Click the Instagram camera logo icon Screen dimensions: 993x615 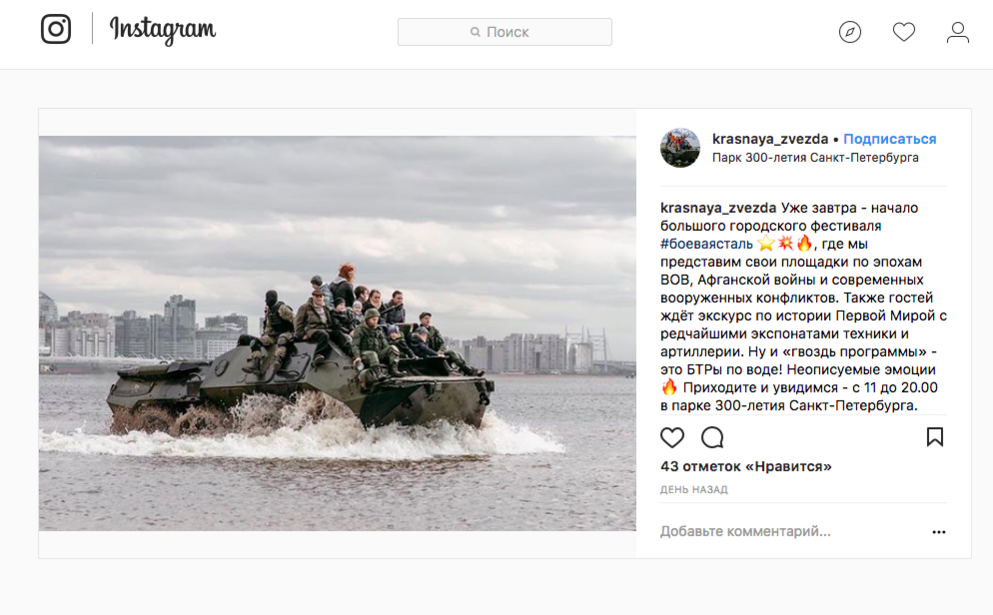click(56, 29)
